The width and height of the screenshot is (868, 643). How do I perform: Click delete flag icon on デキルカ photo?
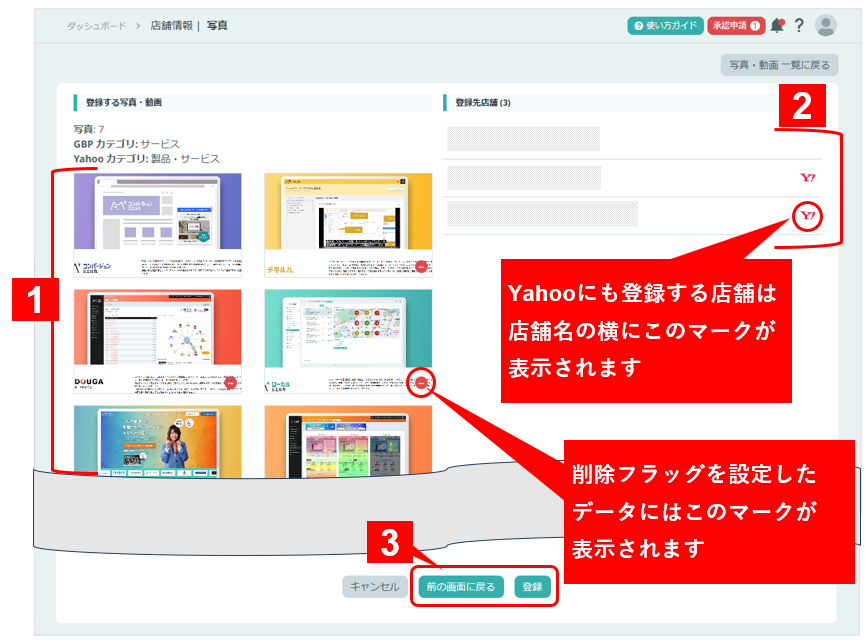[422, 266]
